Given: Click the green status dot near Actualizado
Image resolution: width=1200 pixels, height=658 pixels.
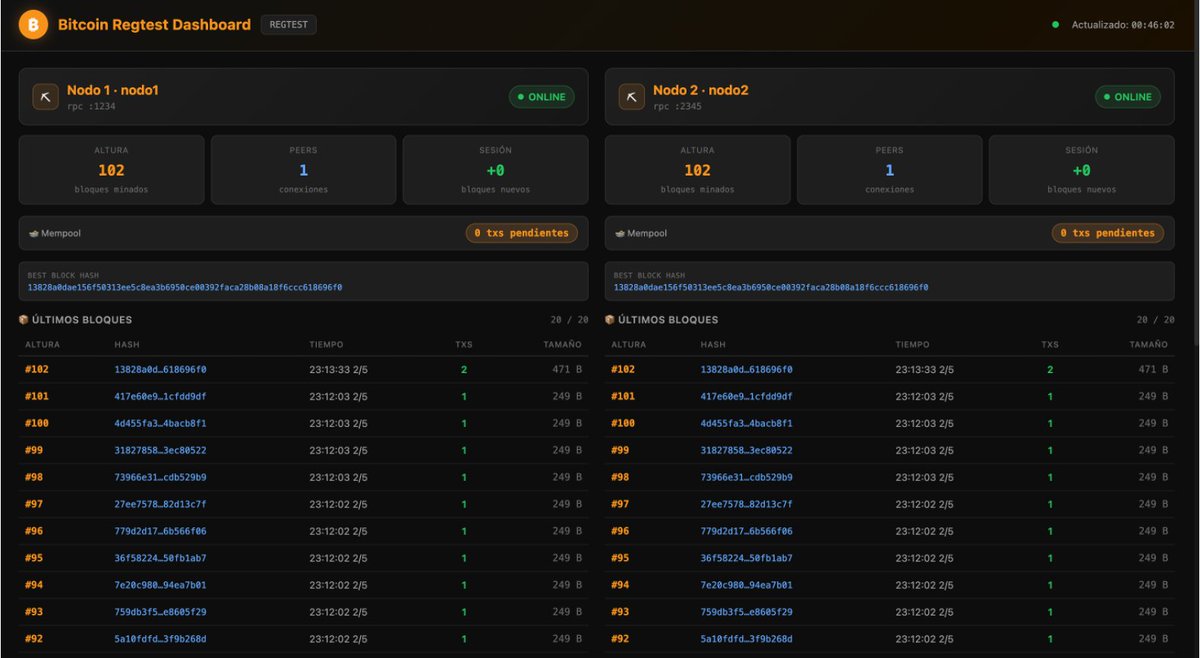Looking at the screenshot, I should pyautogui.click(x=1055, y=25).
